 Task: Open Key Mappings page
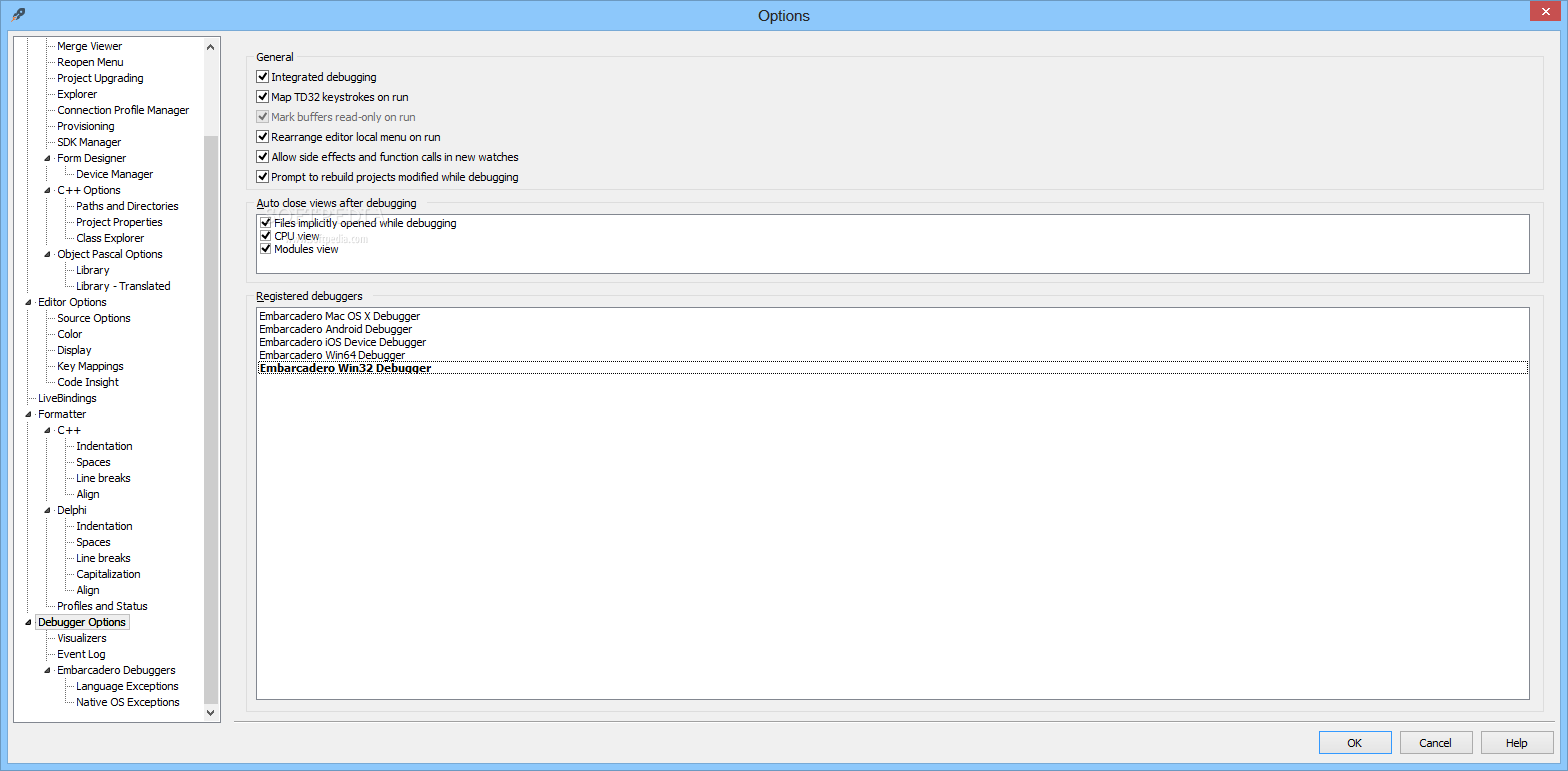90,366
